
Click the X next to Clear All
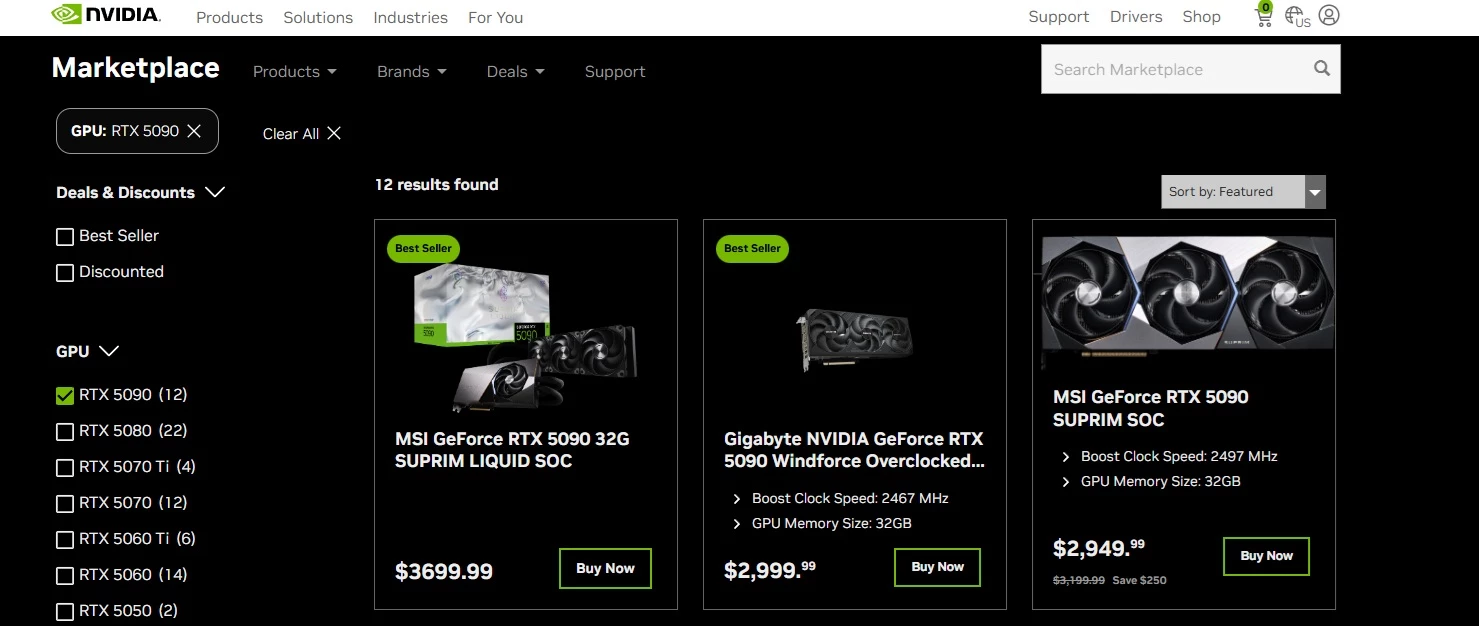(334, 133)
